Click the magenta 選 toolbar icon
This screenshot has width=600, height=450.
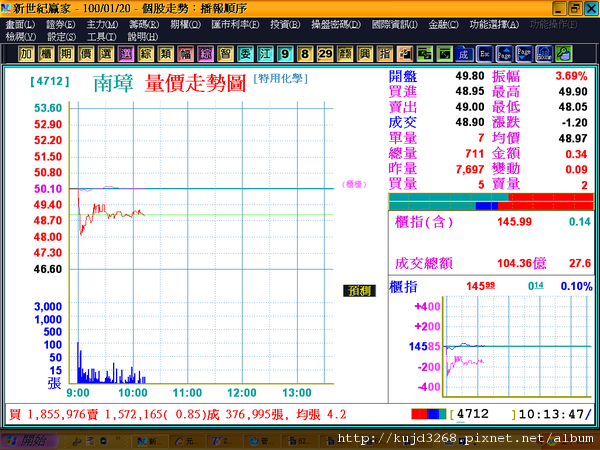click(x=126, y=54)
